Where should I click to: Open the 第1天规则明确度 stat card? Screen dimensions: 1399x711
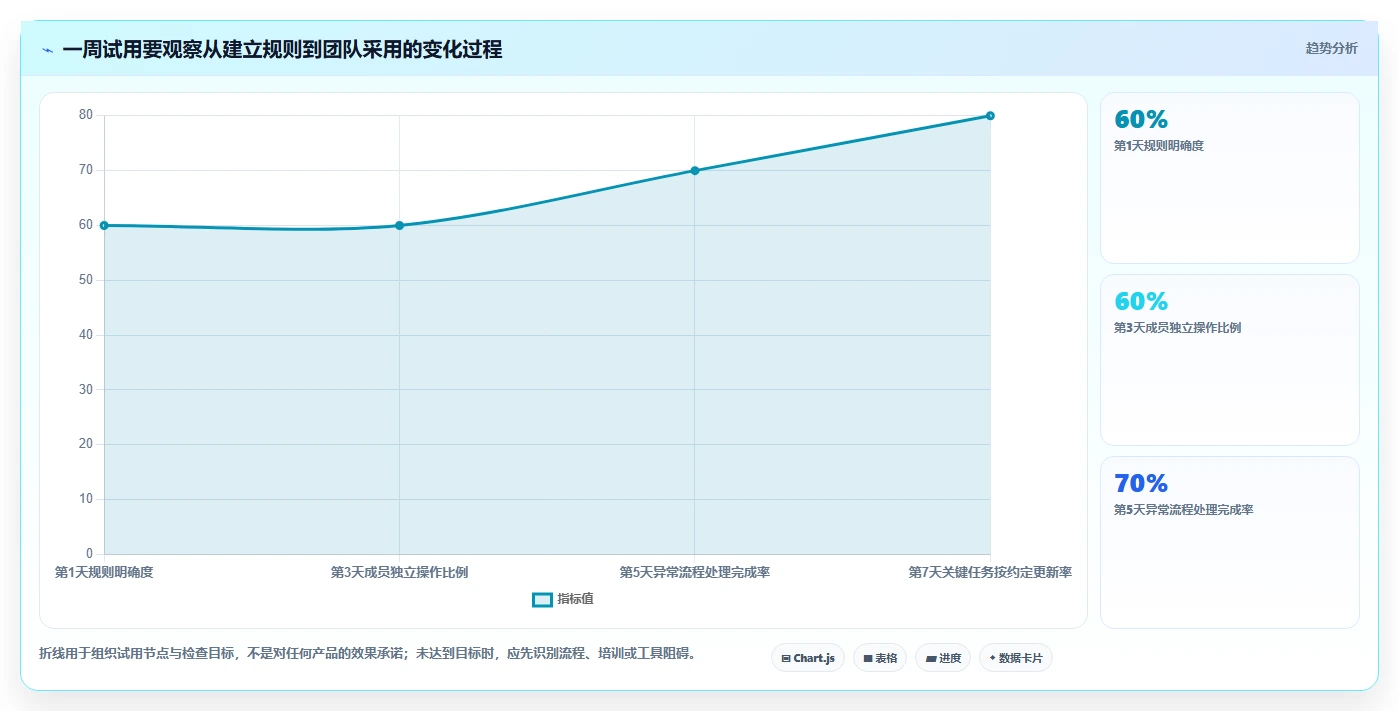(x=1230, y=178)
